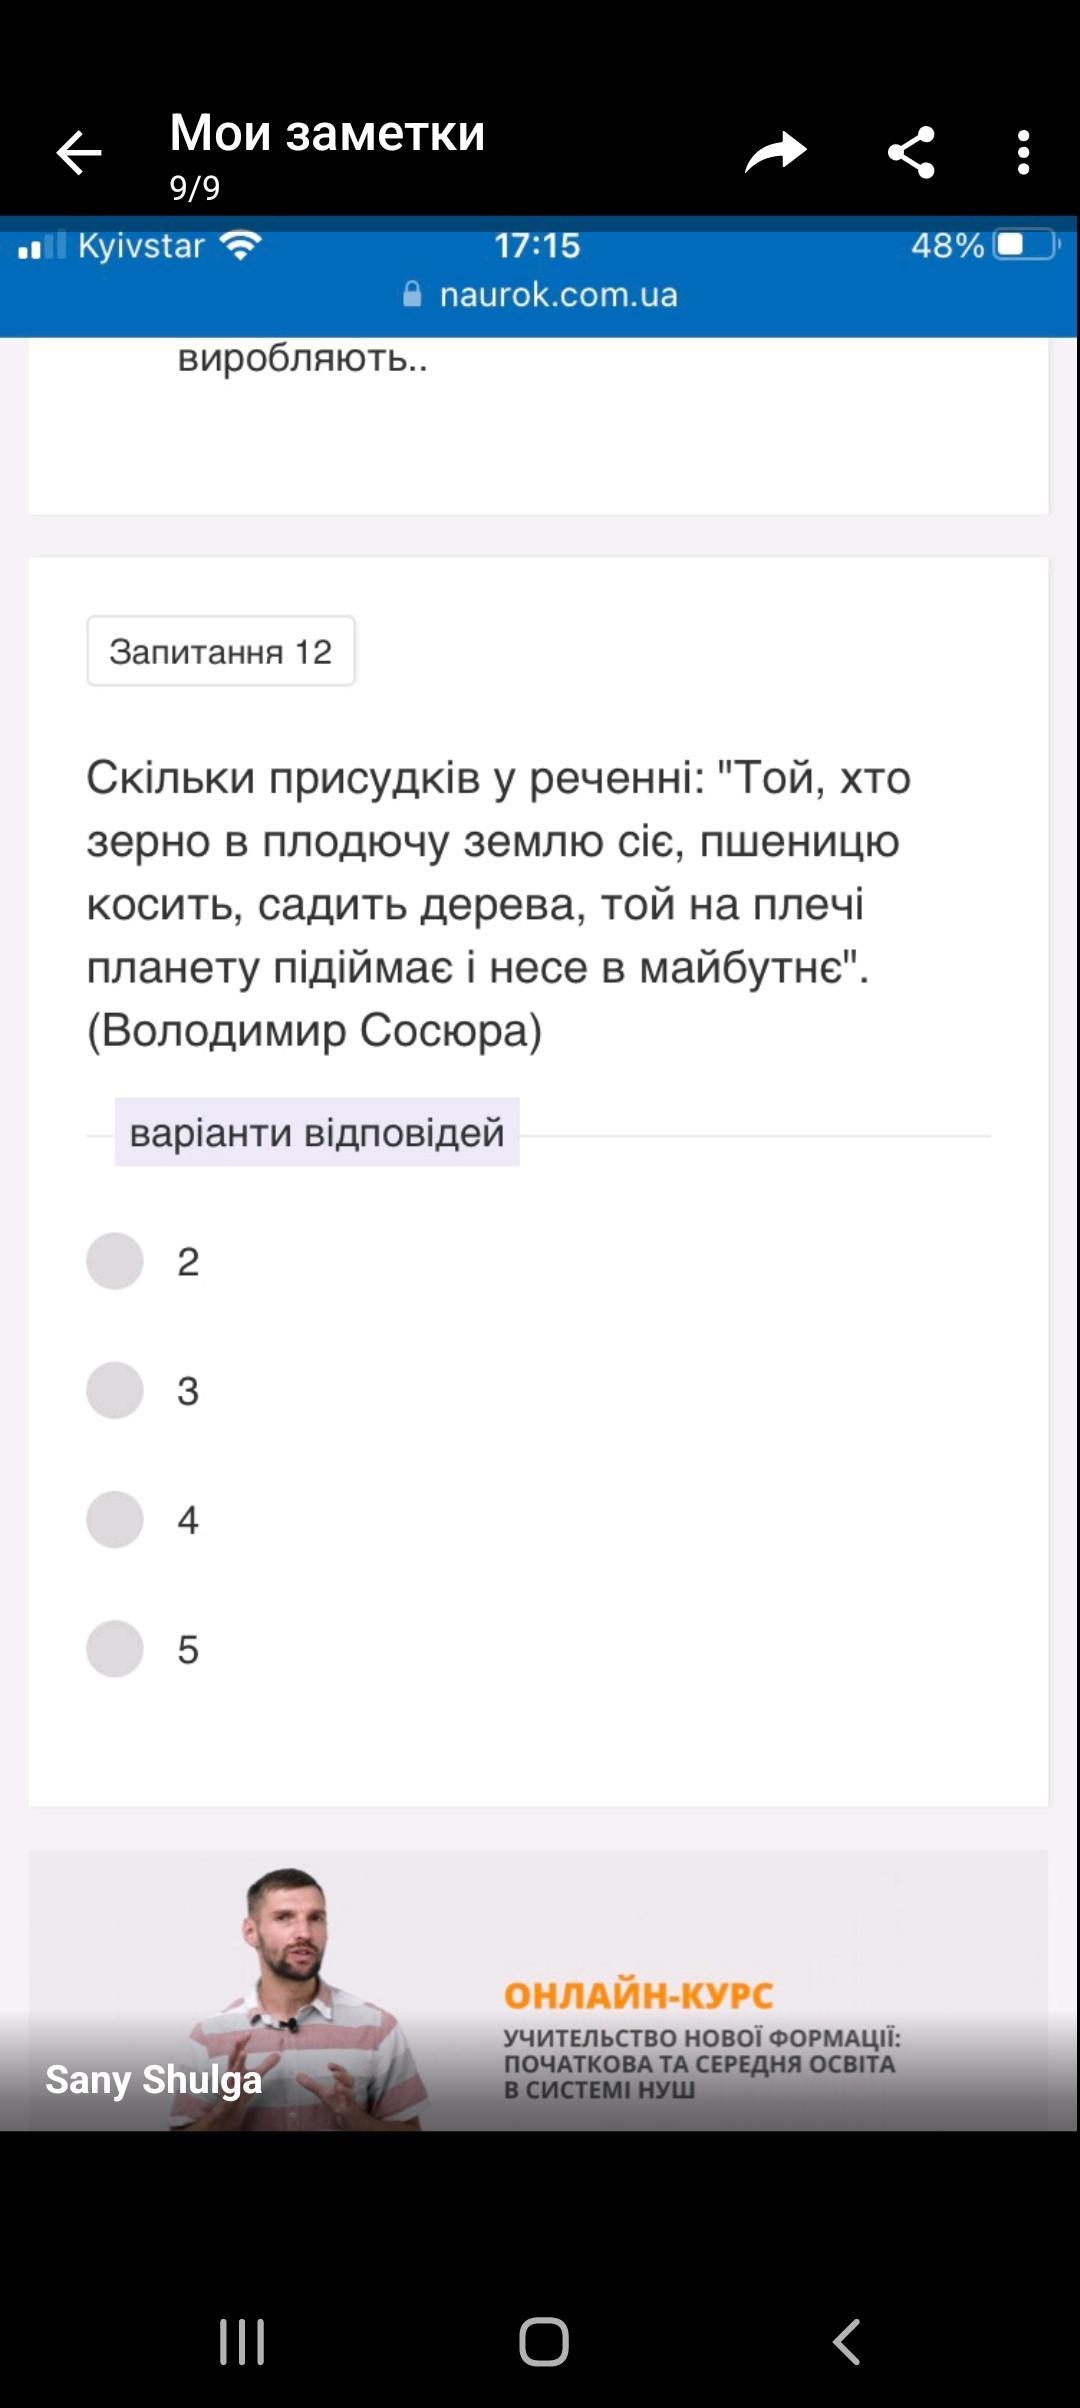Choose answer option 4

(115, 1519)
